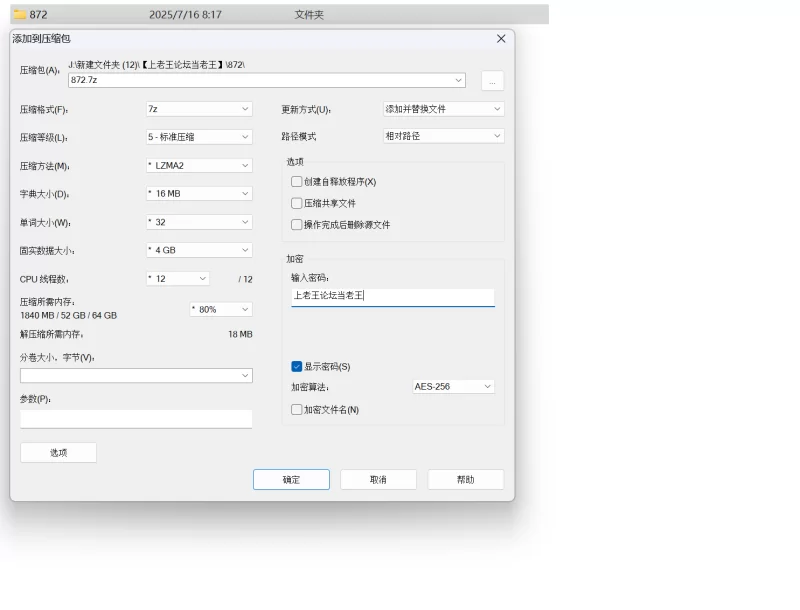Screen dimensions: 800x610
Task: Click the 1840 MB / 52 GB / 64 GB text
Action: pyautogui.click(x=68, y=315)
